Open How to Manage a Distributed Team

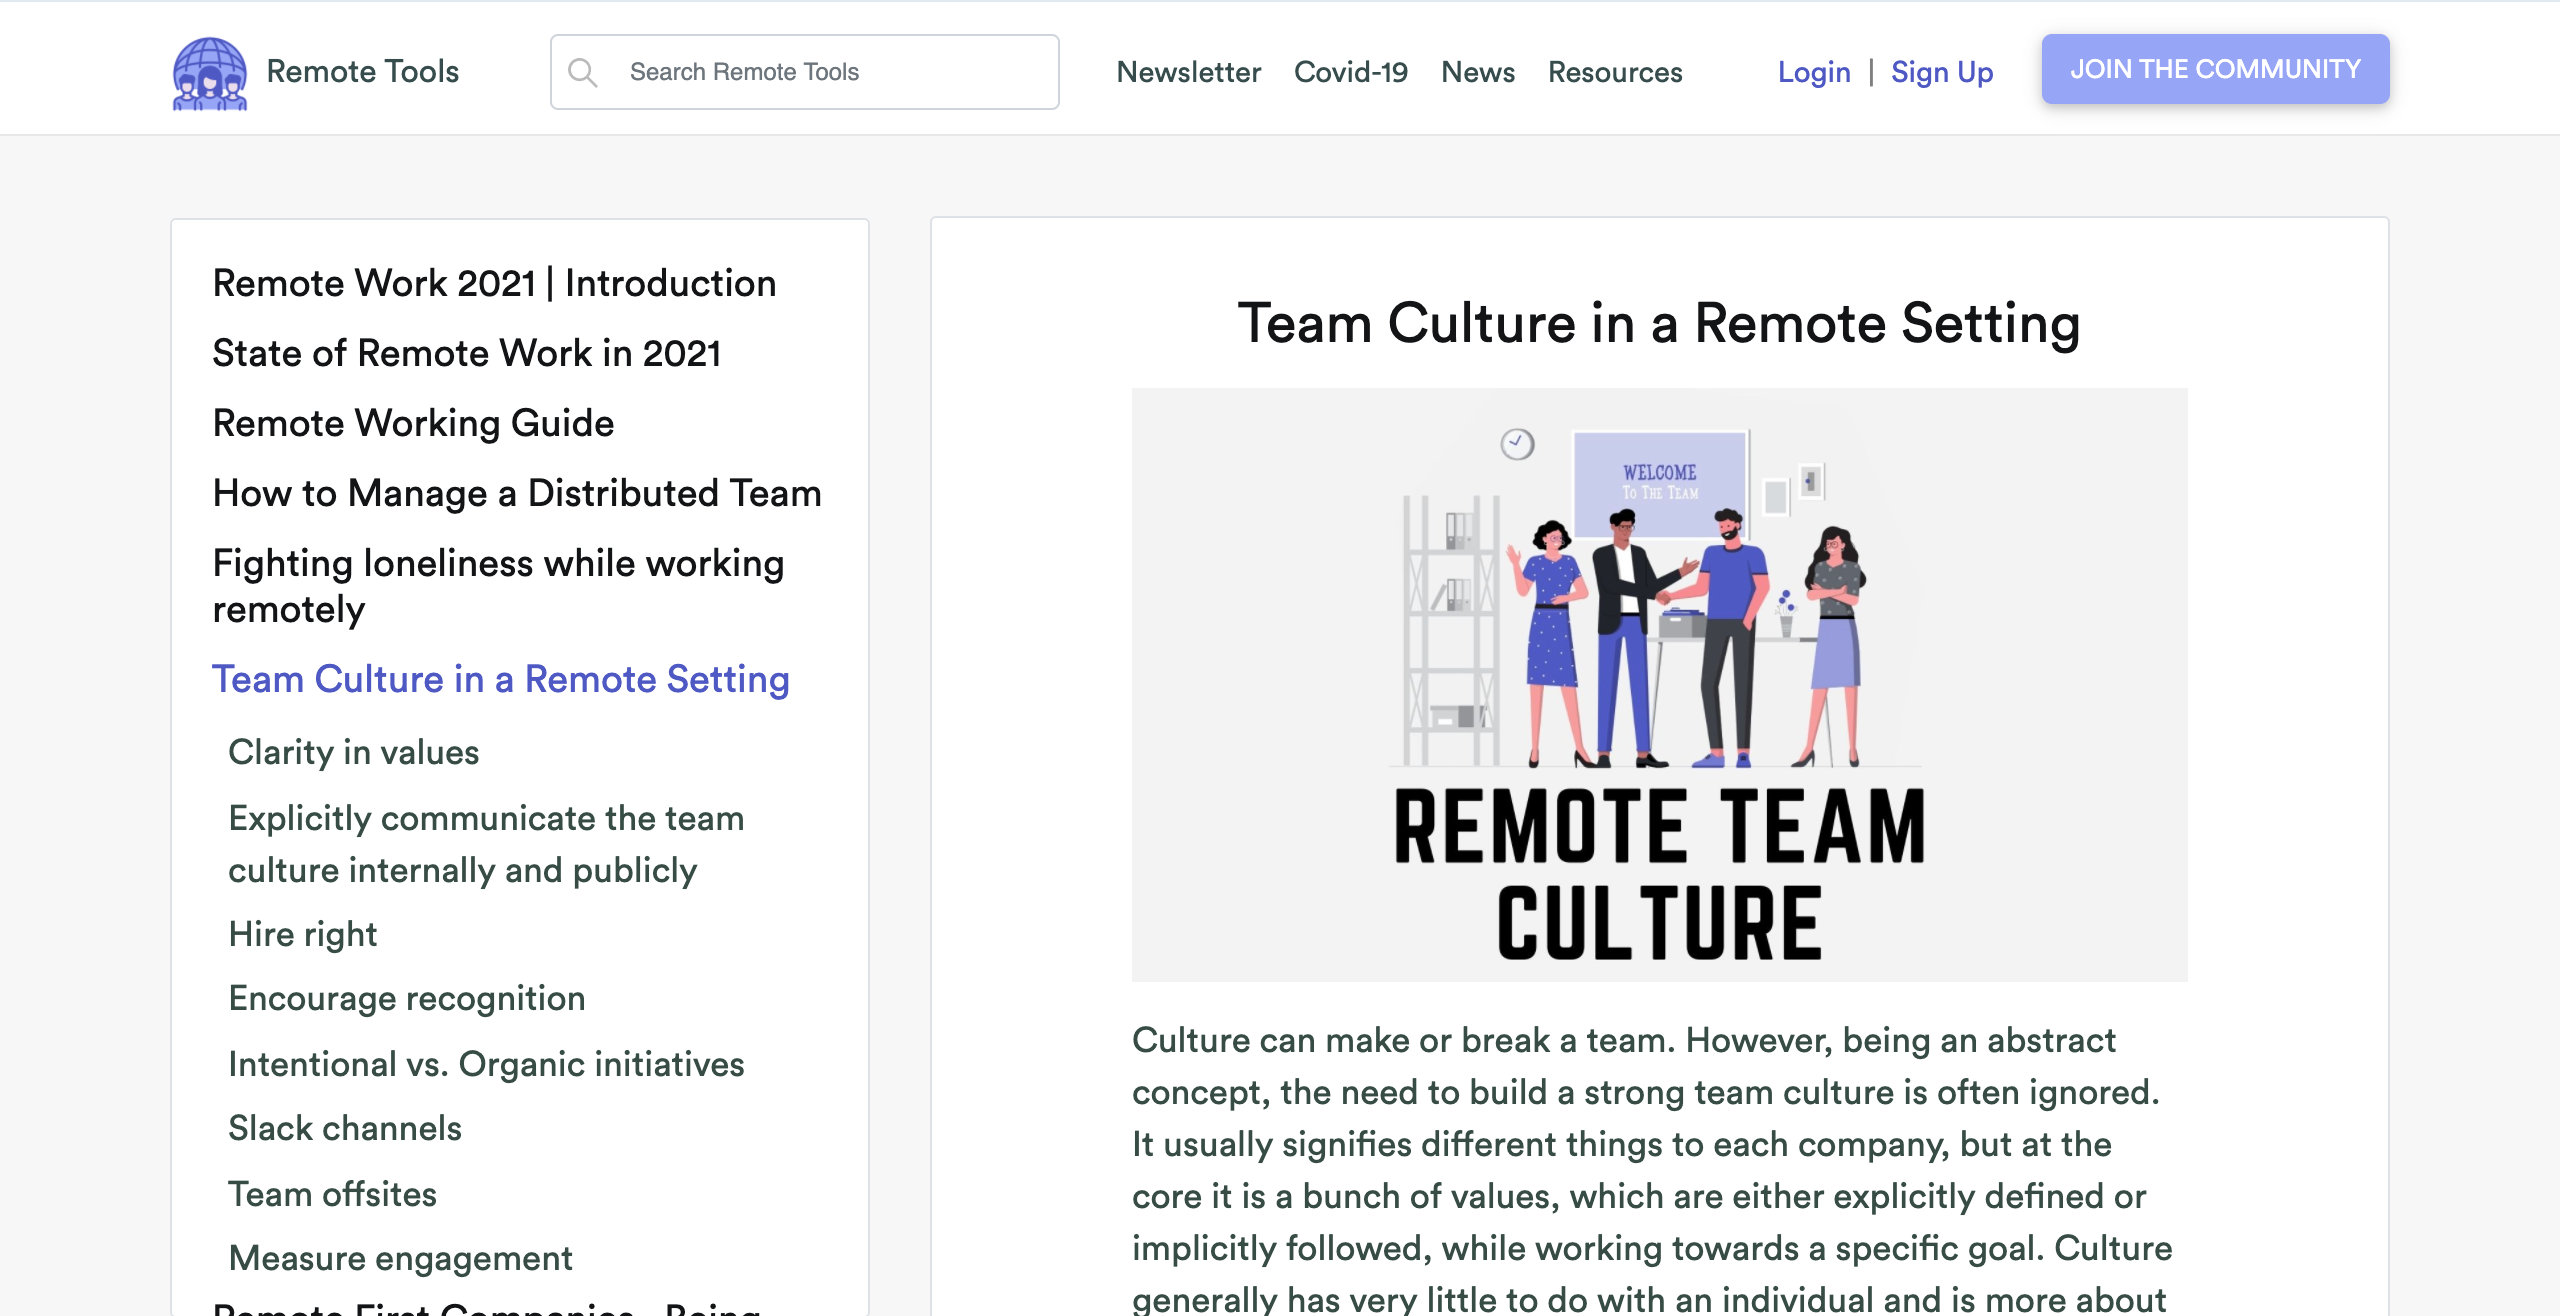click(517, 493)
